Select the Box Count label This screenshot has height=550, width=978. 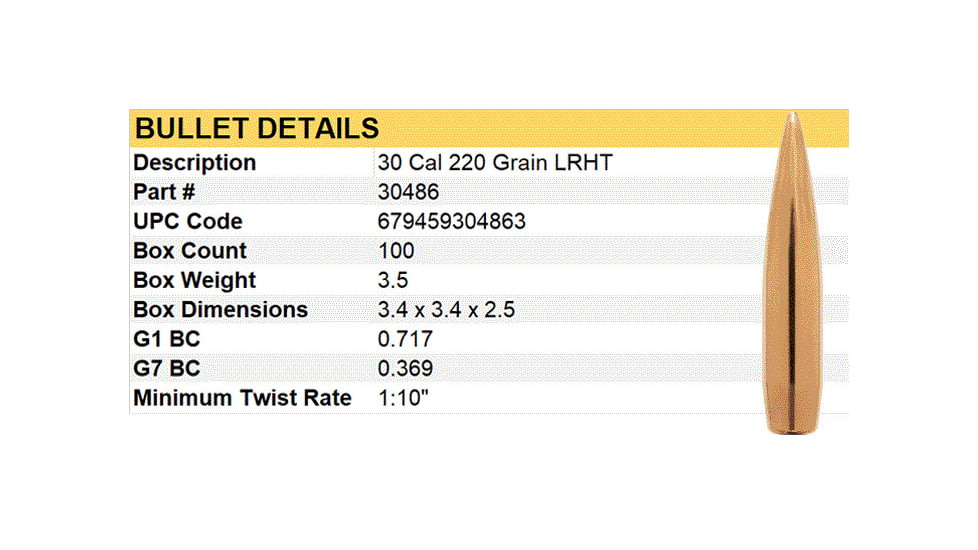coord(190,251)
